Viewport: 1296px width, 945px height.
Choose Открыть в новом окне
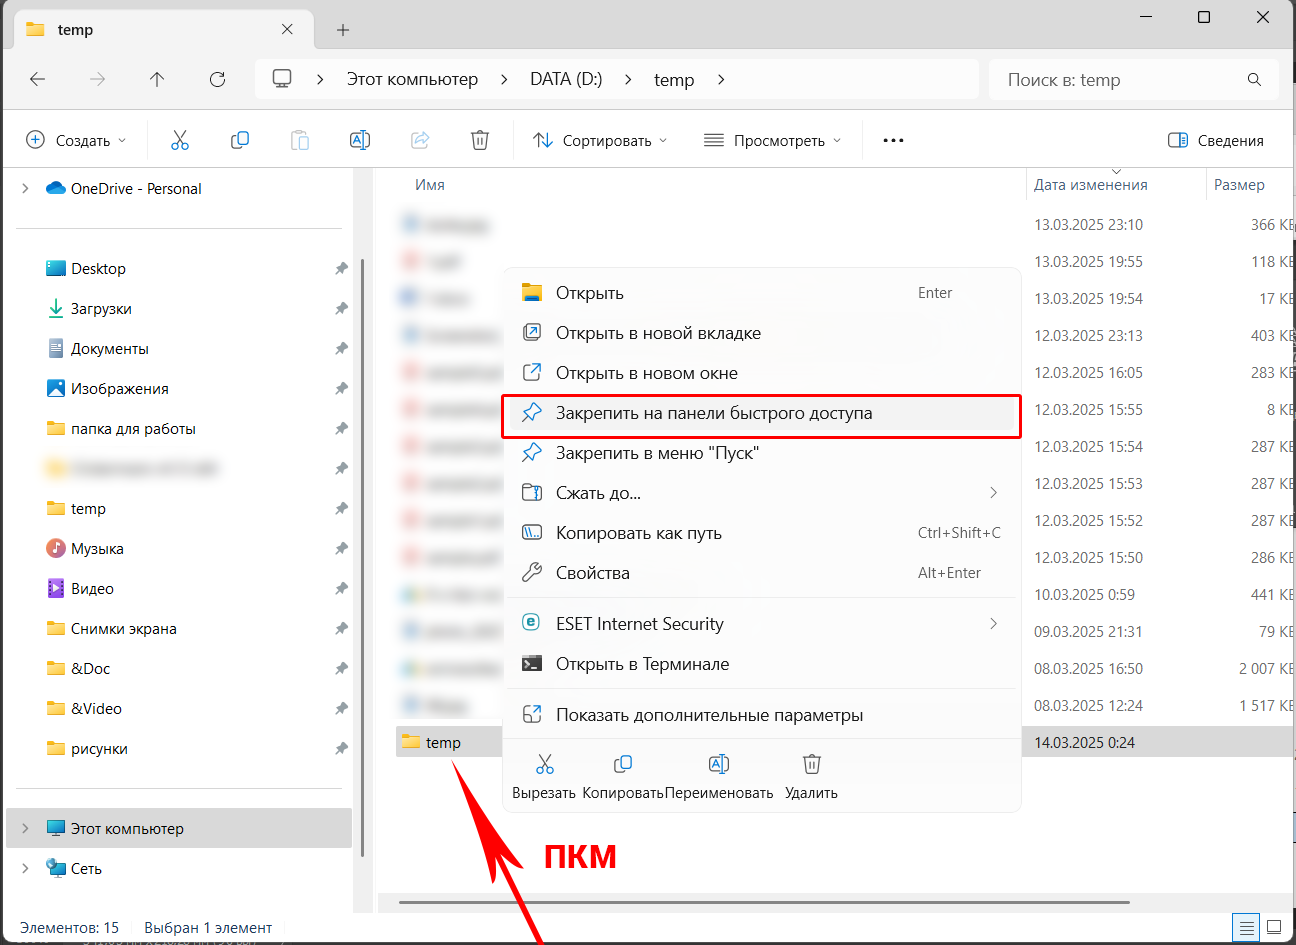pyautogui.click(x=762, y=373)
